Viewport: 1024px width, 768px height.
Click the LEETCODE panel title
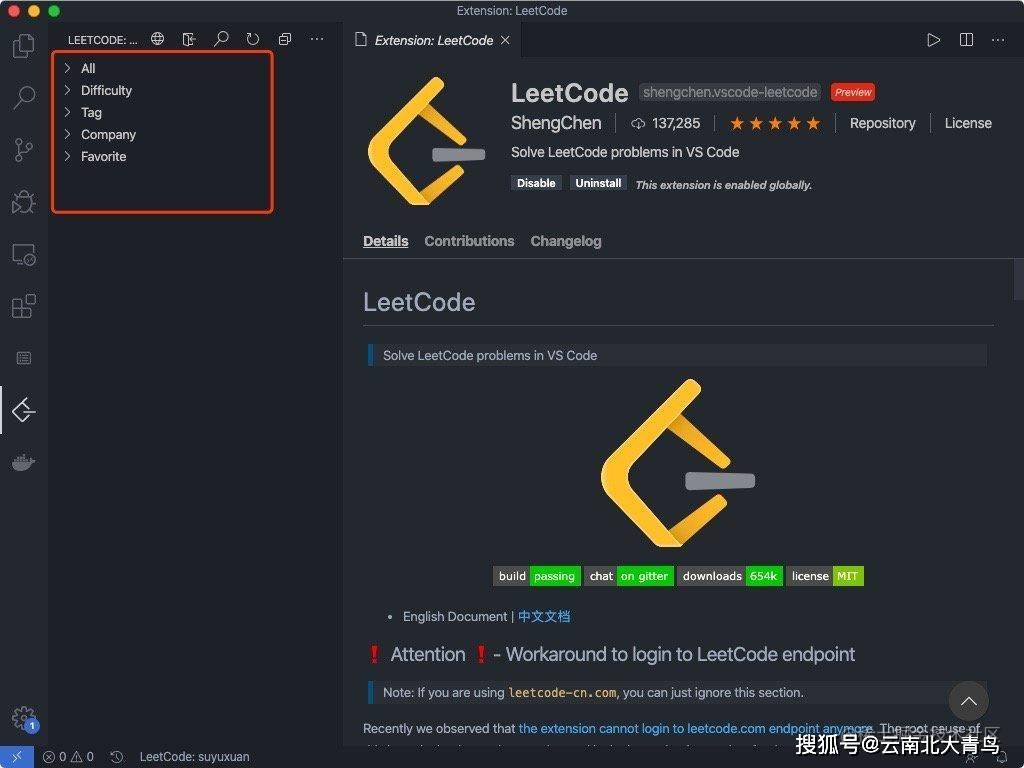[x=103, y=40]
